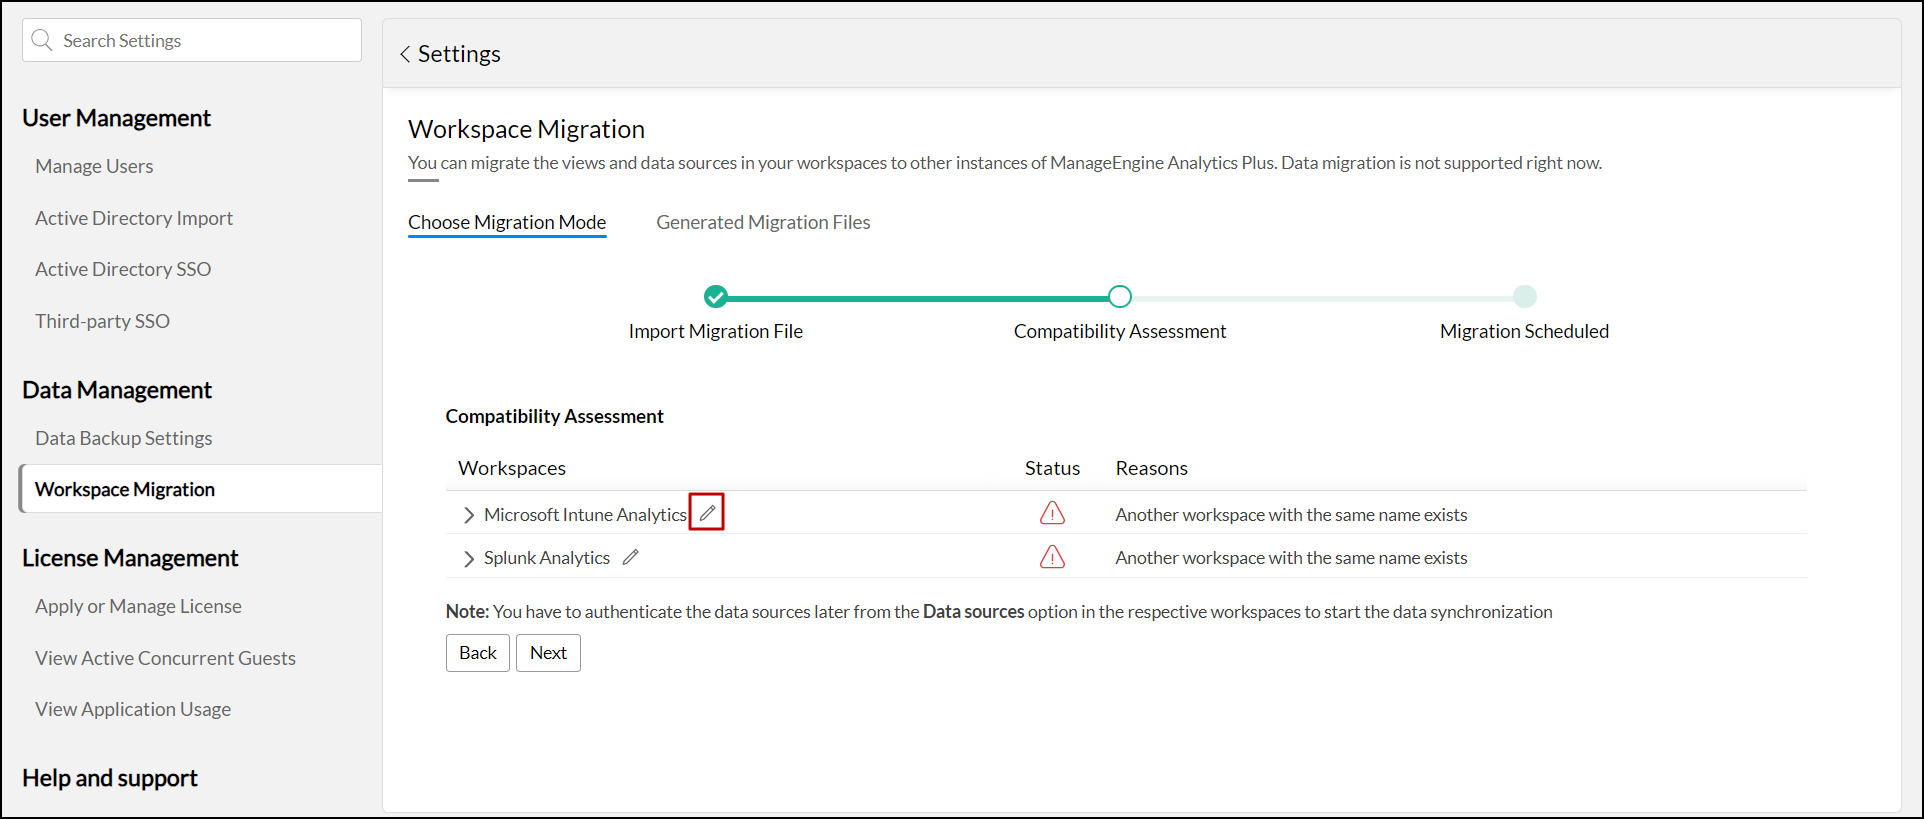Click the warning icon for Microsoft Intune Analytics
This screenshot has height=819, width=1924.
click(1052, 514)
